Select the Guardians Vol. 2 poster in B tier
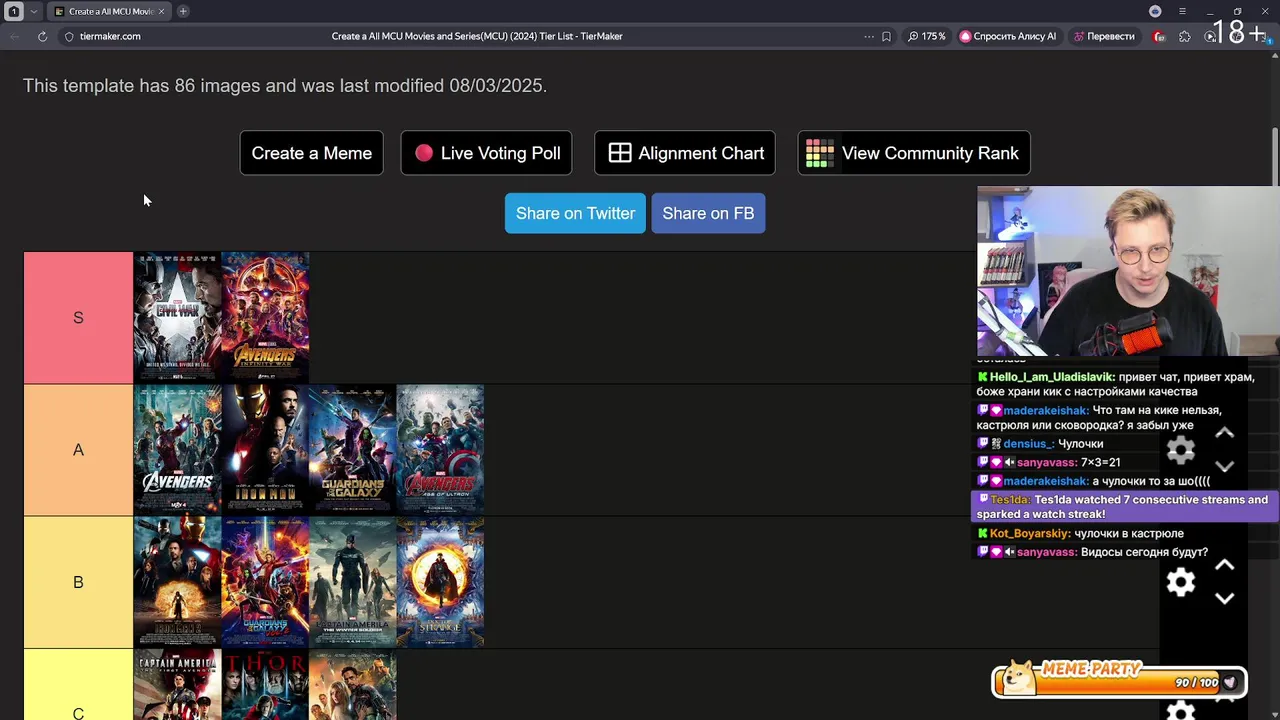Screen dimensions: 1280x720 265,582
